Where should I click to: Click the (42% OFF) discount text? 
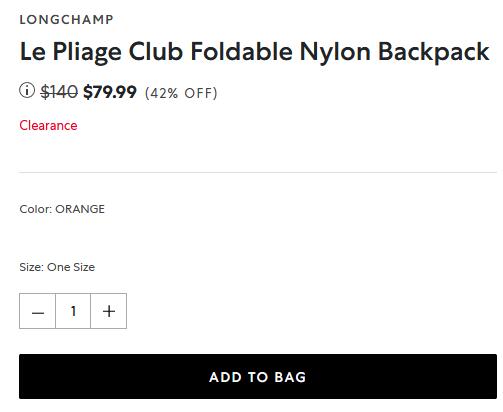181,93
